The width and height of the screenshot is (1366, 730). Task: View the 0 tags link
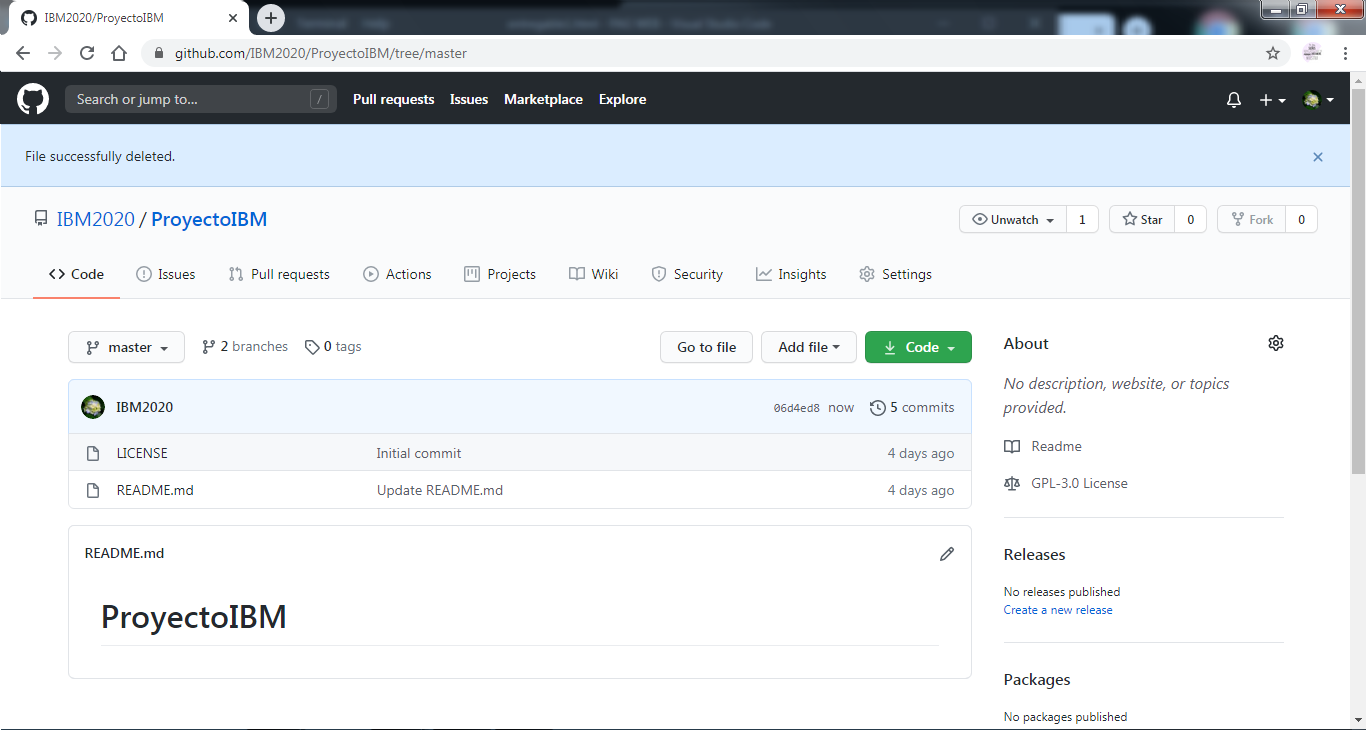point(334,347)
